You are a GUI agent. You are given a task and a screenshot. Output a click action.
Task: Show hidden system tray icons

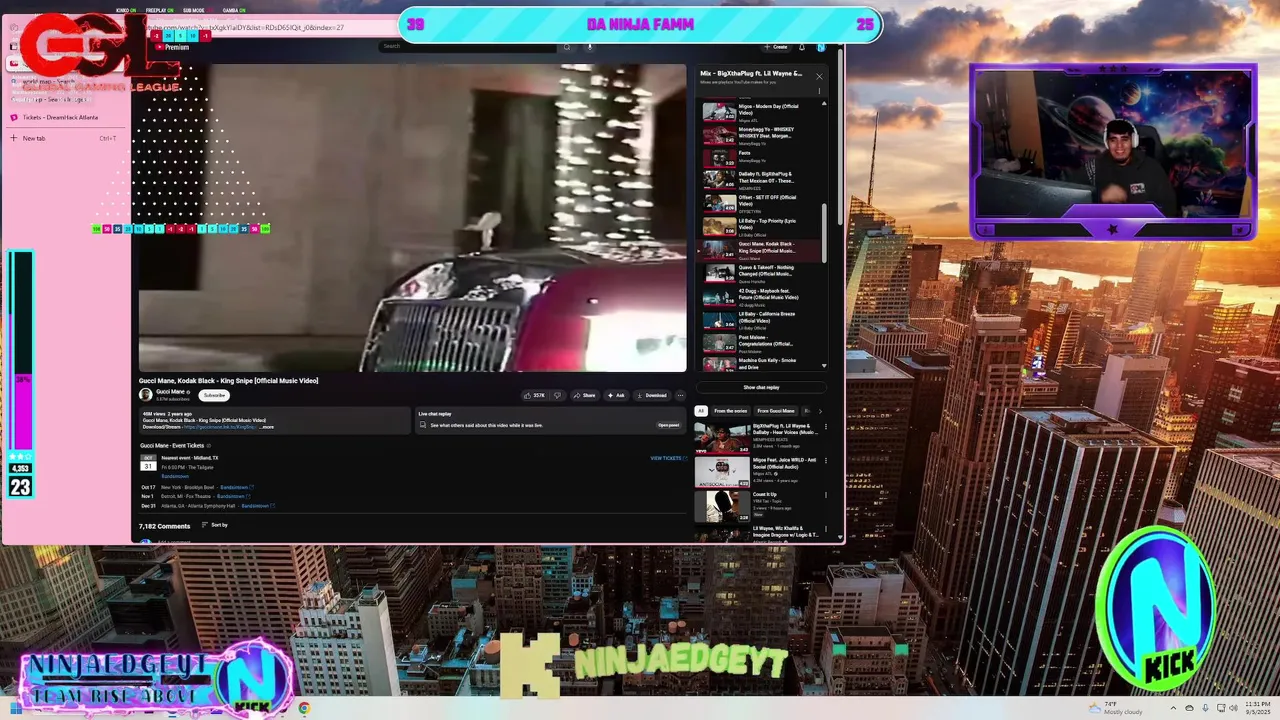coord(1174,708)
